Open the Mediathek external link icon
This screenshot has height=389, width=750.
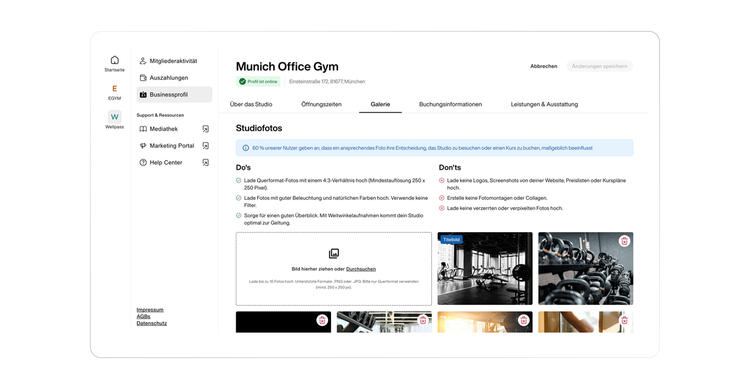pyautogui.click(x=205, y=129)
